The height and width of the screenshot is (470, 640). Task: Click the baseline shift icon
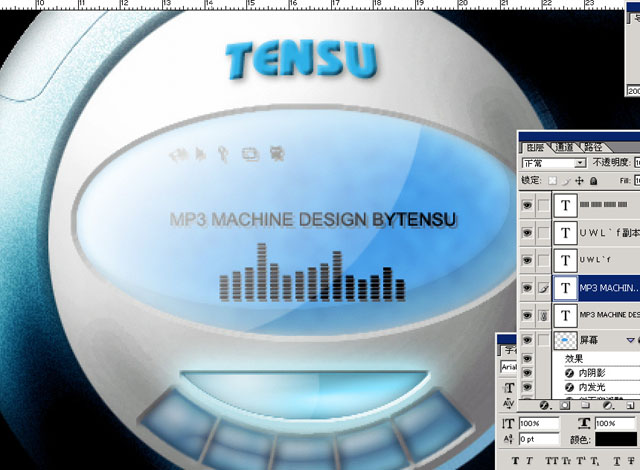(x=508, y=439)
